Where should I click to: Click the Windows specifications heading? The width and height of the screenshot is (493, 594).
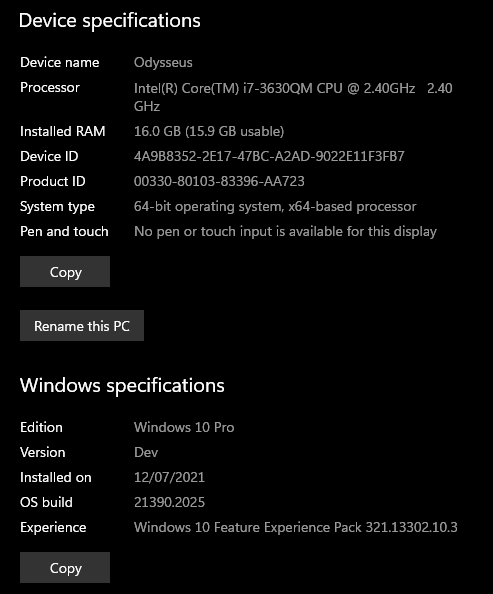coord(122,386)
